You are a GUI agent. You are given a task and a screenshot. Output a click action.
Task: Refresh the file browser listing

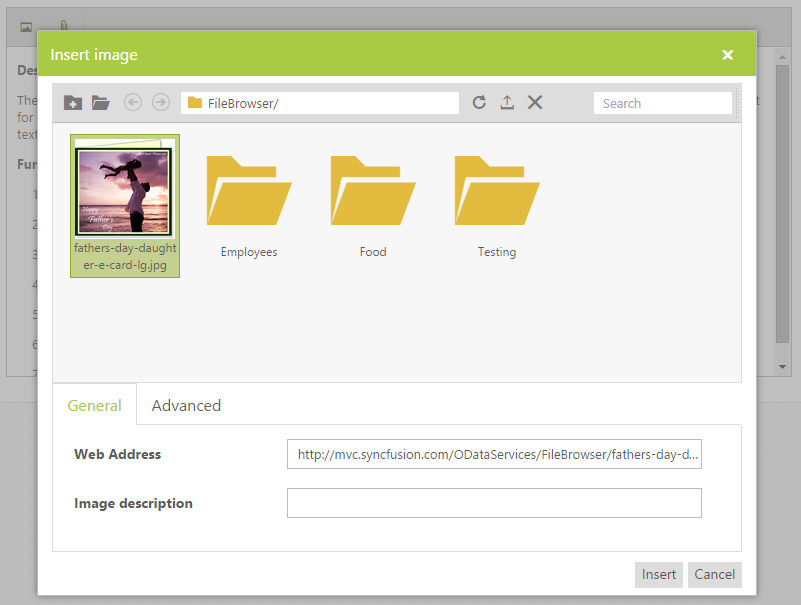point(479,102)
